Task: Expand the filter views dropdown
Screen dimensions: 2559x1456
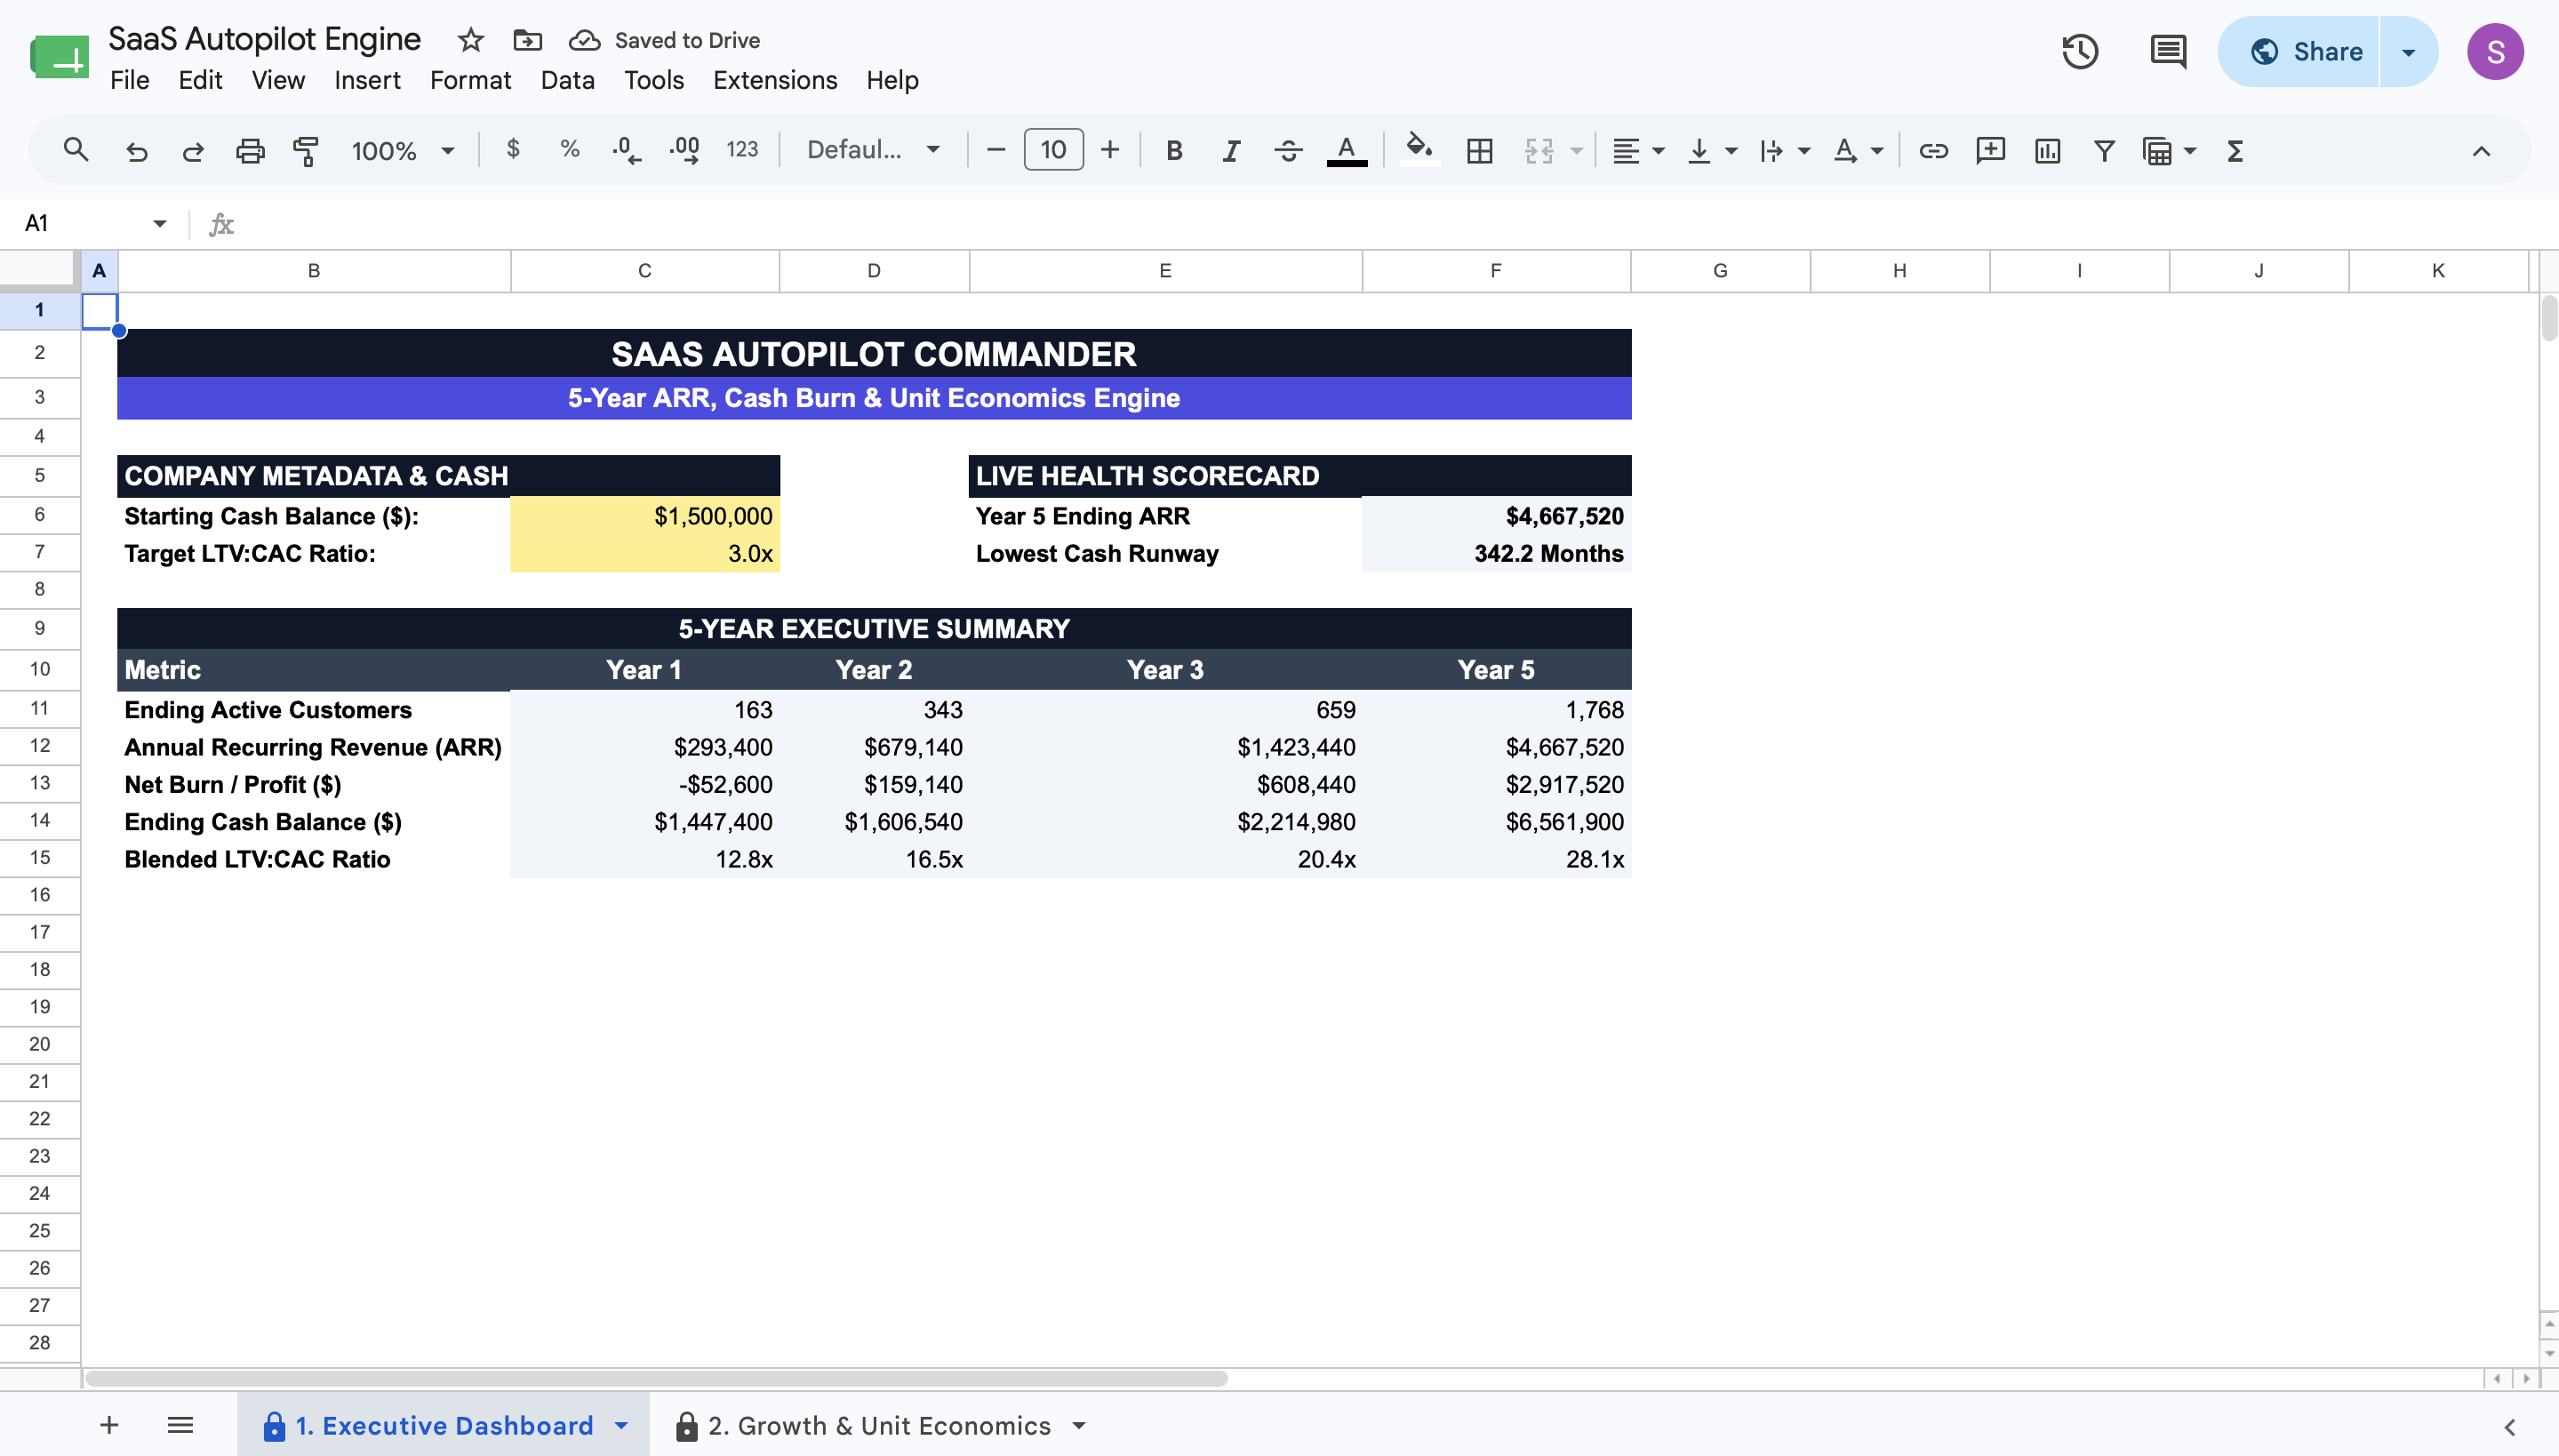Action: pos(2190,150)
